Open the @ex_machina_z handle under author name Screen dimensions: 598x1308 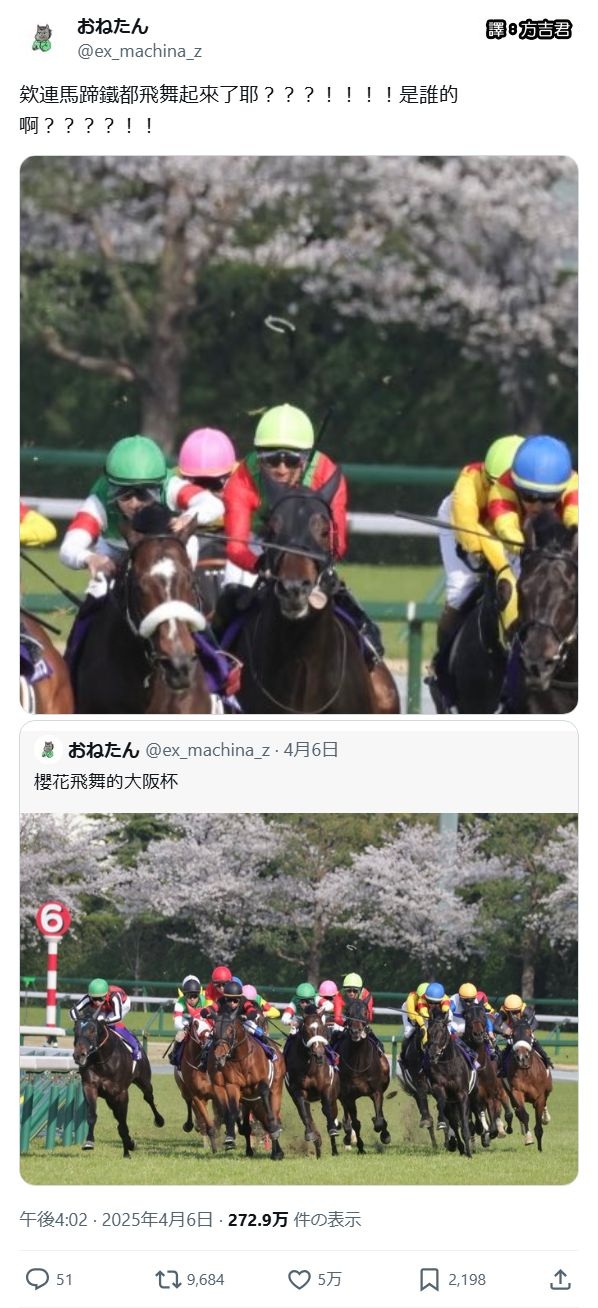pyautogui.click(x=139, y=51)
